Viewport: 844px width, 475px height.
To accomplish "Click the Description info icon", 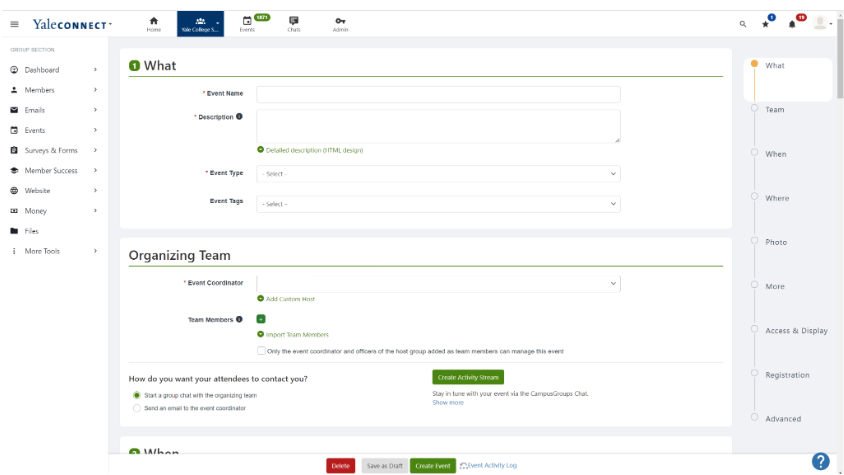I will tap(239, 116).
